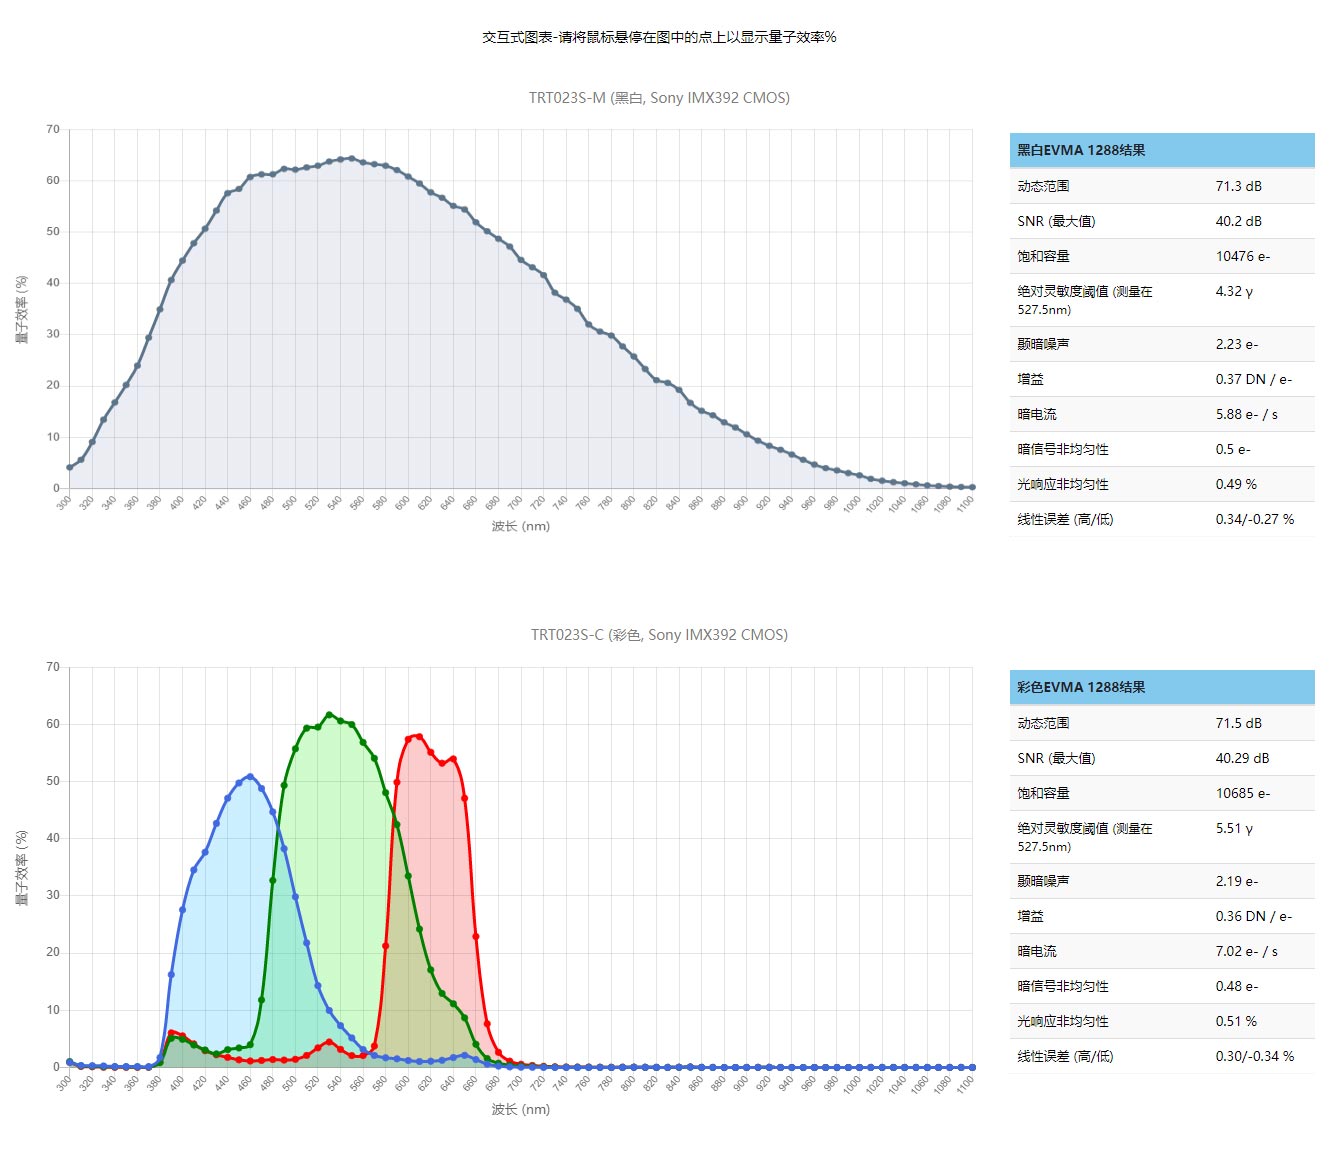Click the 7.02 e- / s dark current value
Image resolution: width=1341 pixels, height=1160 pixels.
coord(1246,951)
